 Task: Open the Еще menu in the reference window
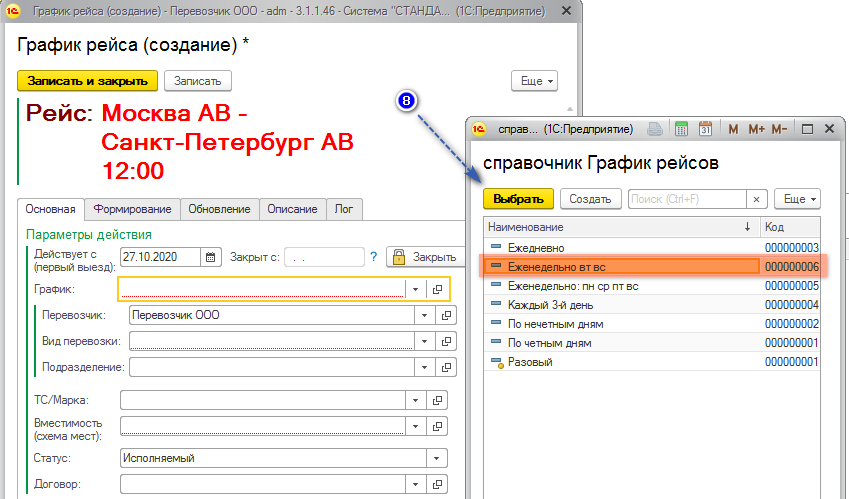click(797, 199)
